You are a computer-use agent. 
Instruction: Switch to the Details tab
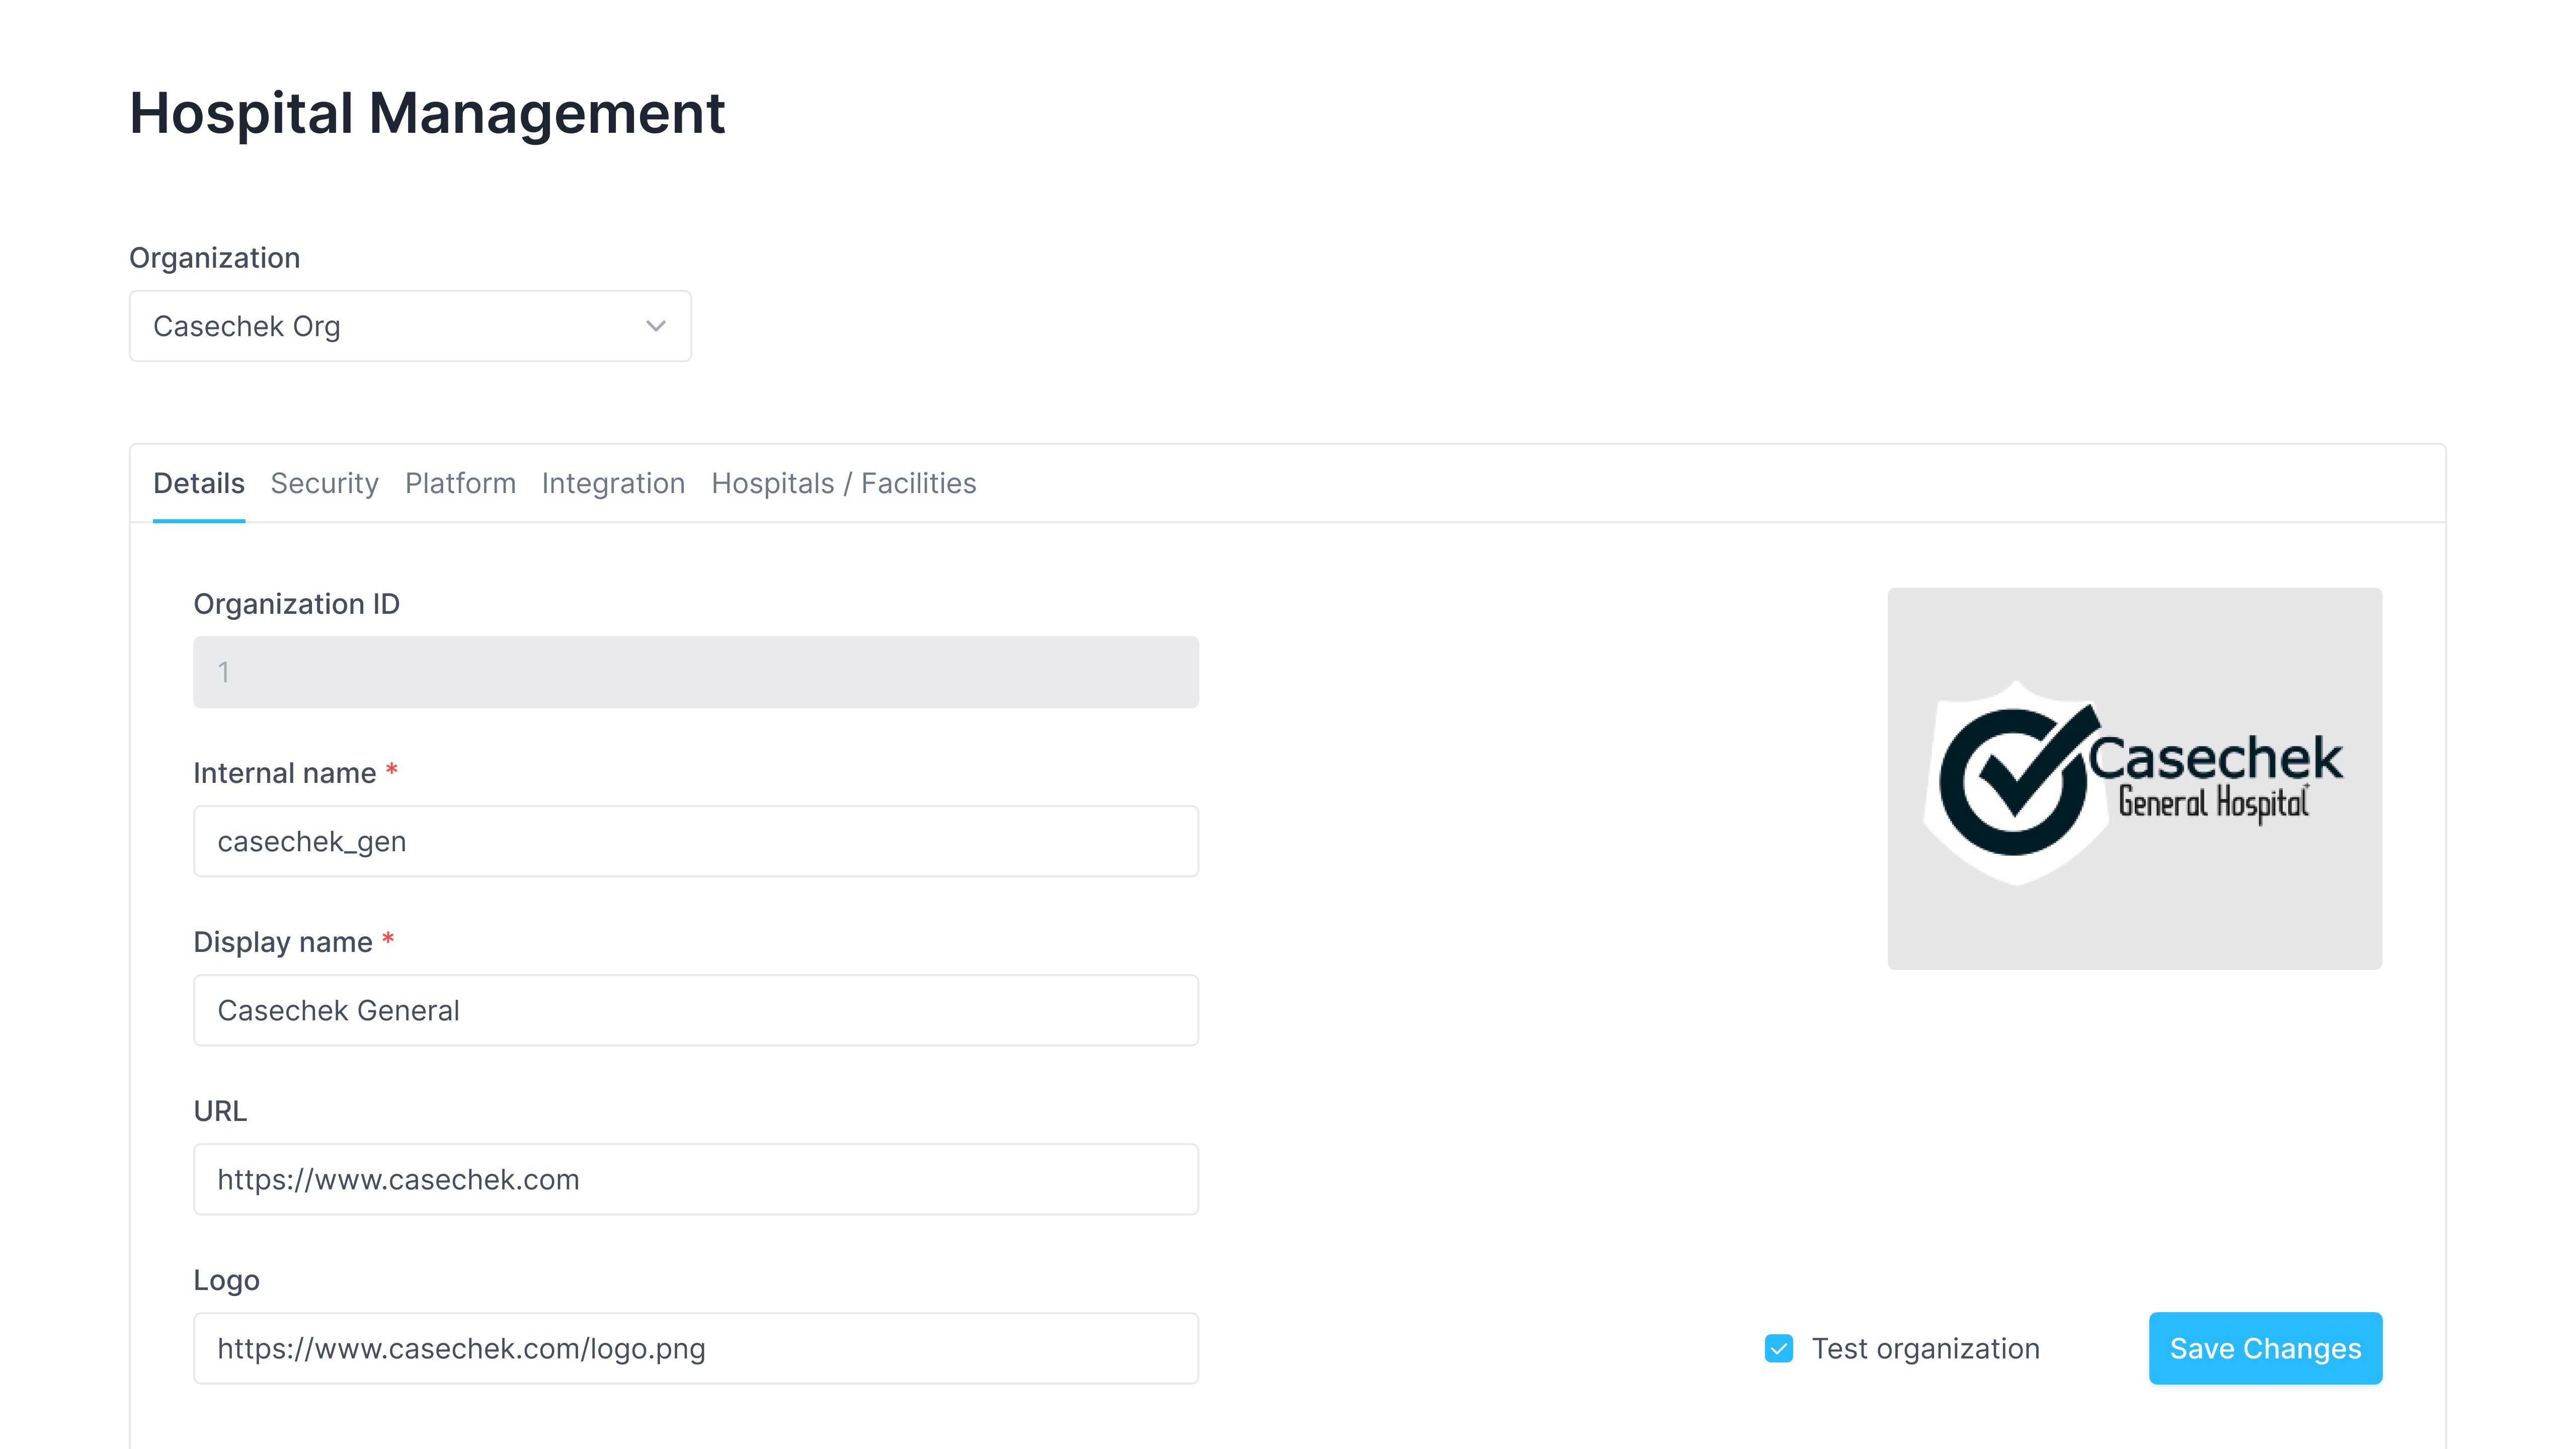(x=198, y=484)
